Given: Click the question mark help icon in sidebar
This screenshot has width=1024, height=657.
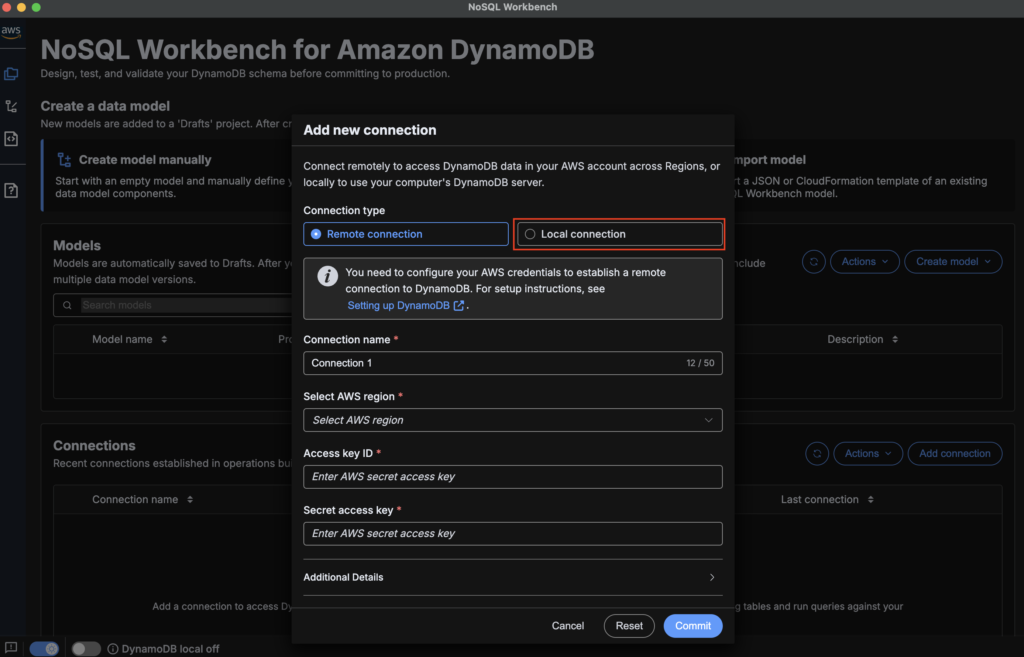Looking at the screenshot, I should tap(11, 190).
